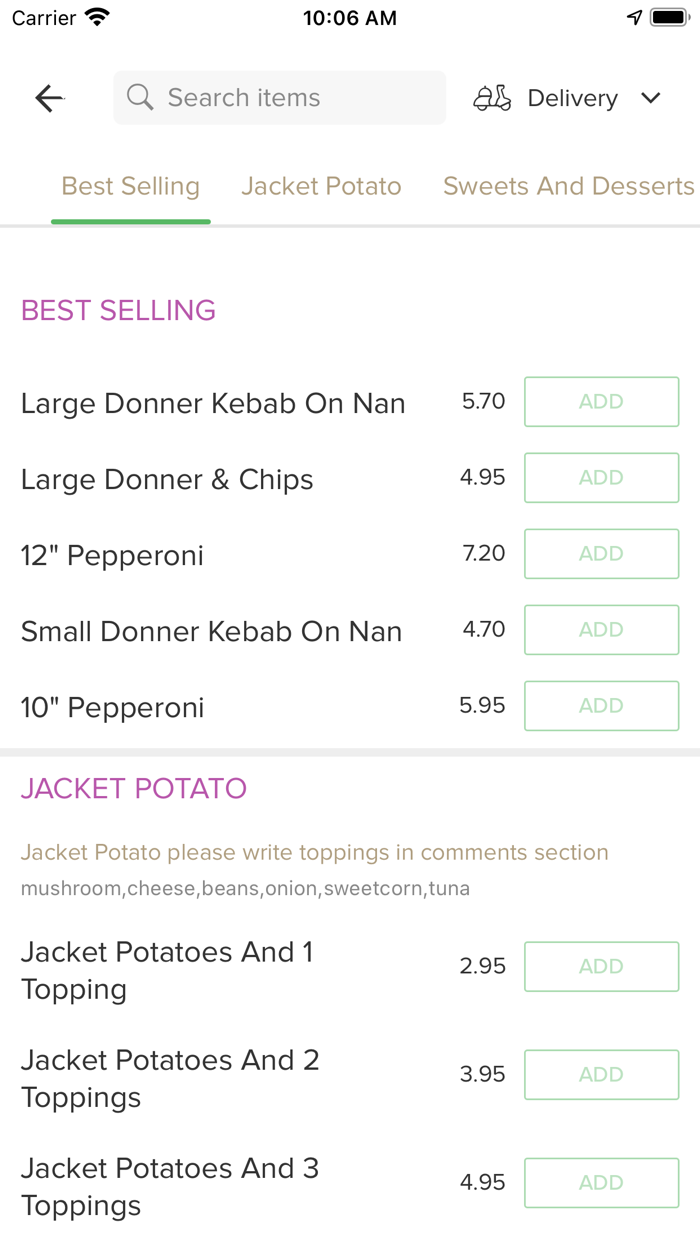Screen dimensions: 700x1244
Task: Select the Best Selling tab
Action: [x=130, y=186]
